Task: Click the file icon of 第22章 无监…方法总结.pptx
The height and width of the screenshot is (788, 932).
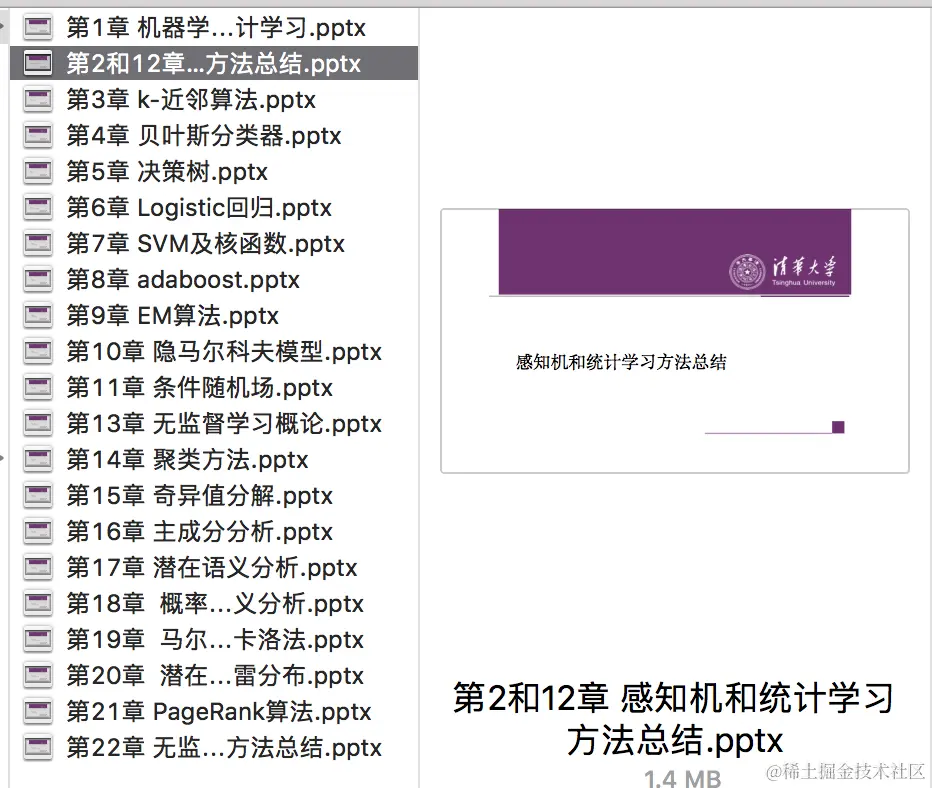Action: (x=37, y=747)
